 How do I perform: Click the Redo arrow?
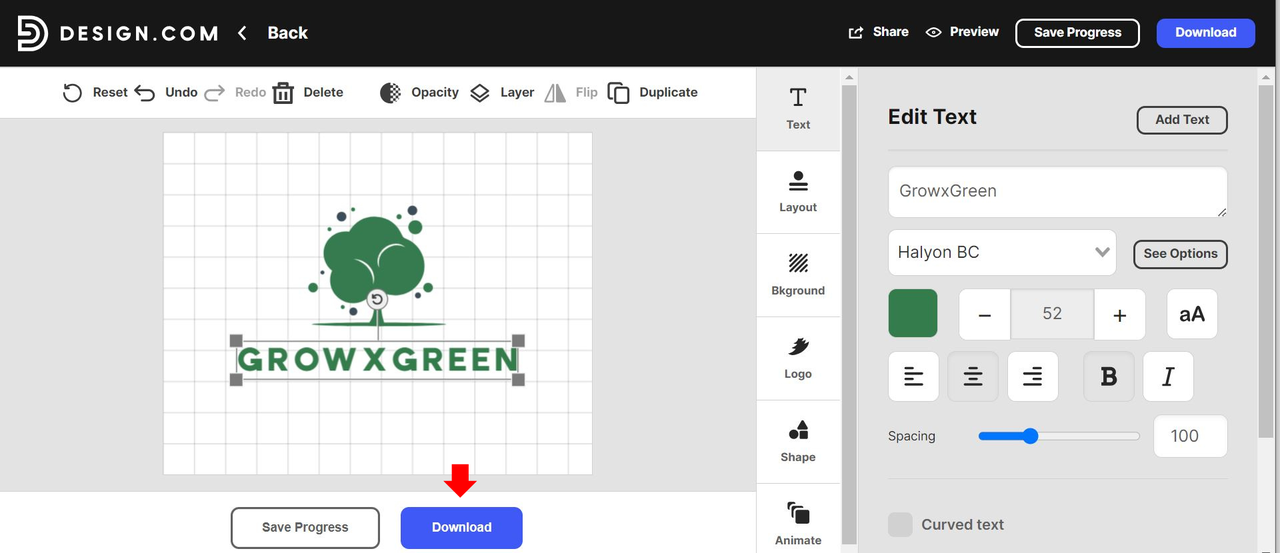click(x=214, y=93)
